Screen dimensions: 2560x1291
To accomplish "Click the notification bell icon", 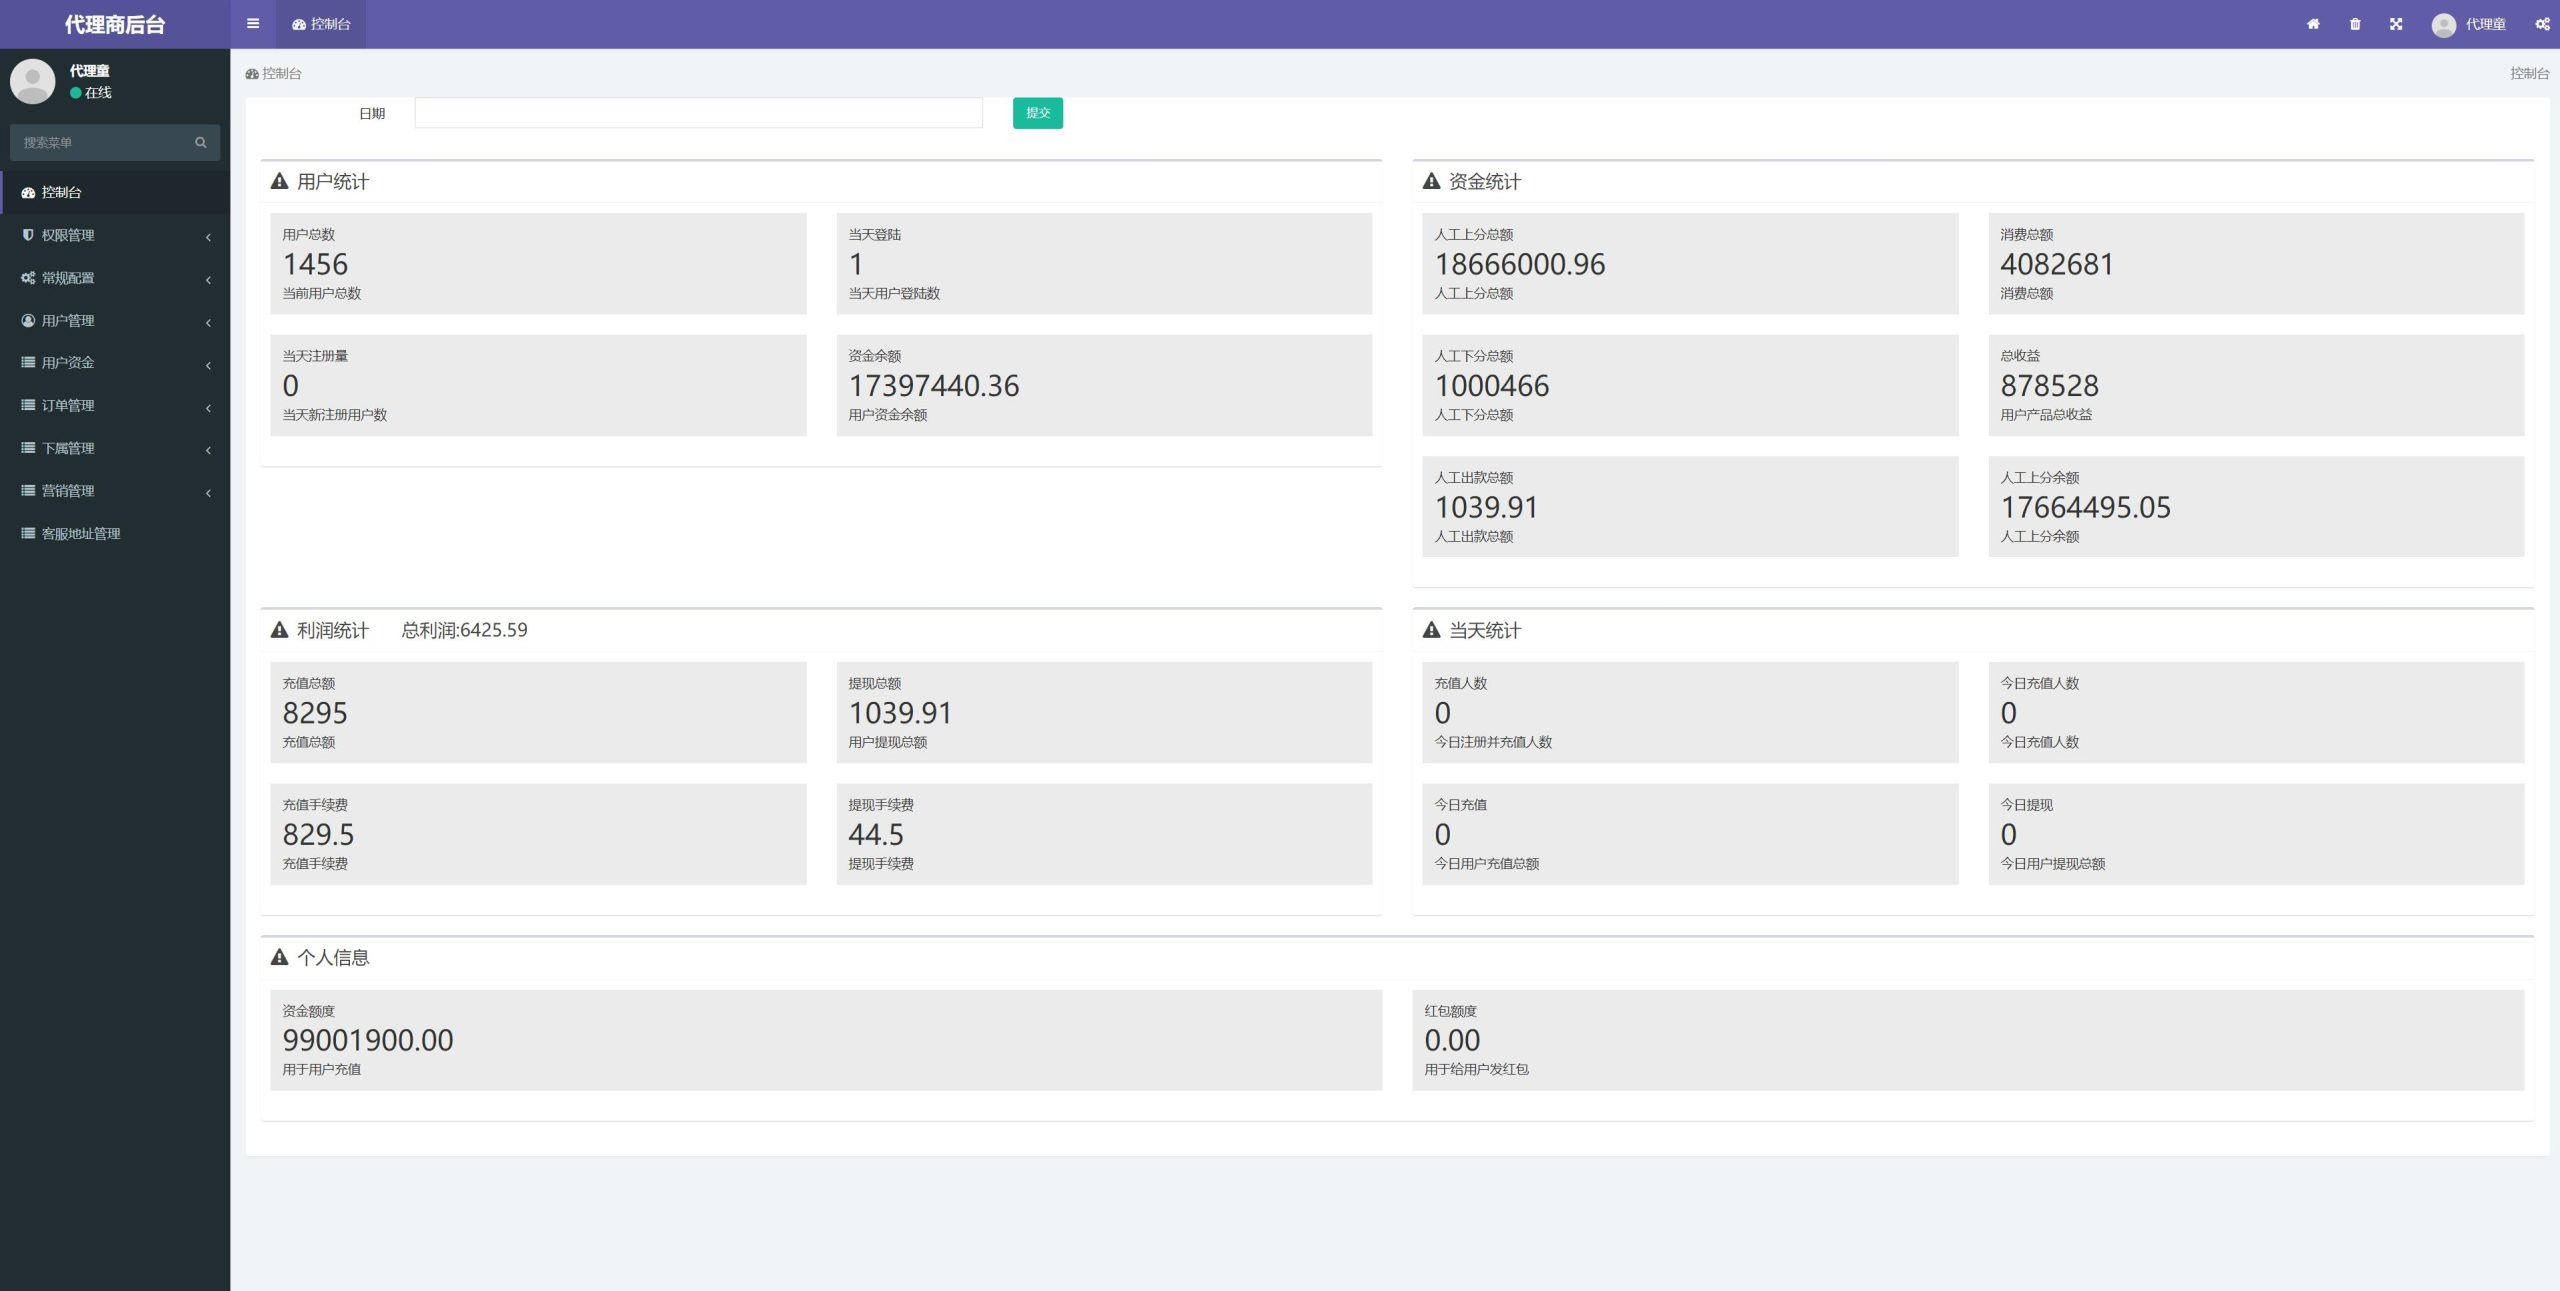I will point(2354,23).
